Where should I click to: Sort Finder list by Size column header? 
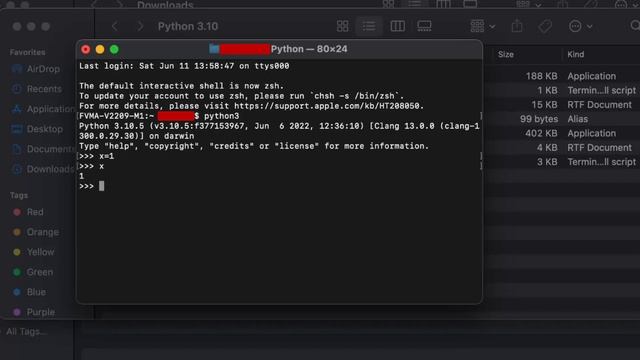click(506, 54)
